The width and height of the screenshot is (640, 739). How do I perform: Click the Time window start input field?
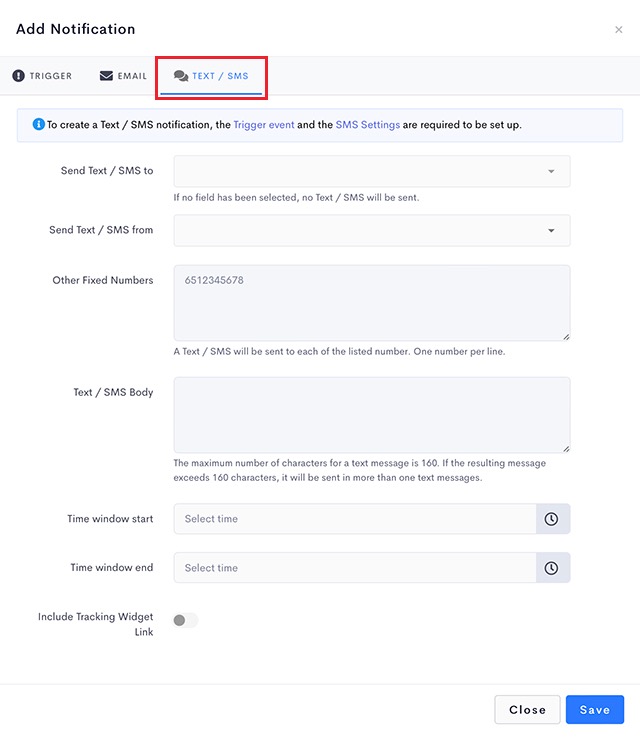pyautogui.click(x=355, y=519)
